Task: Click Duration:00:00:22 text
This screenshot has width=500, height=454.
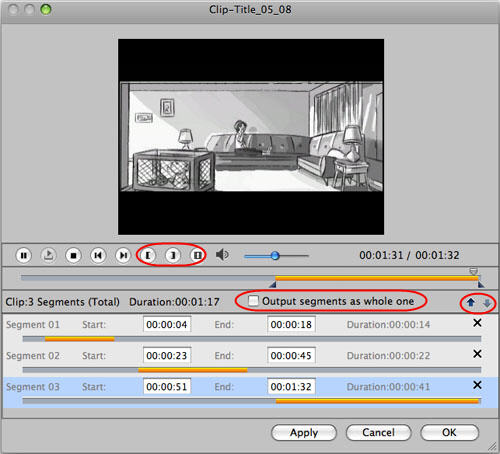Action: pyautogui.click(x=388, y=356)
